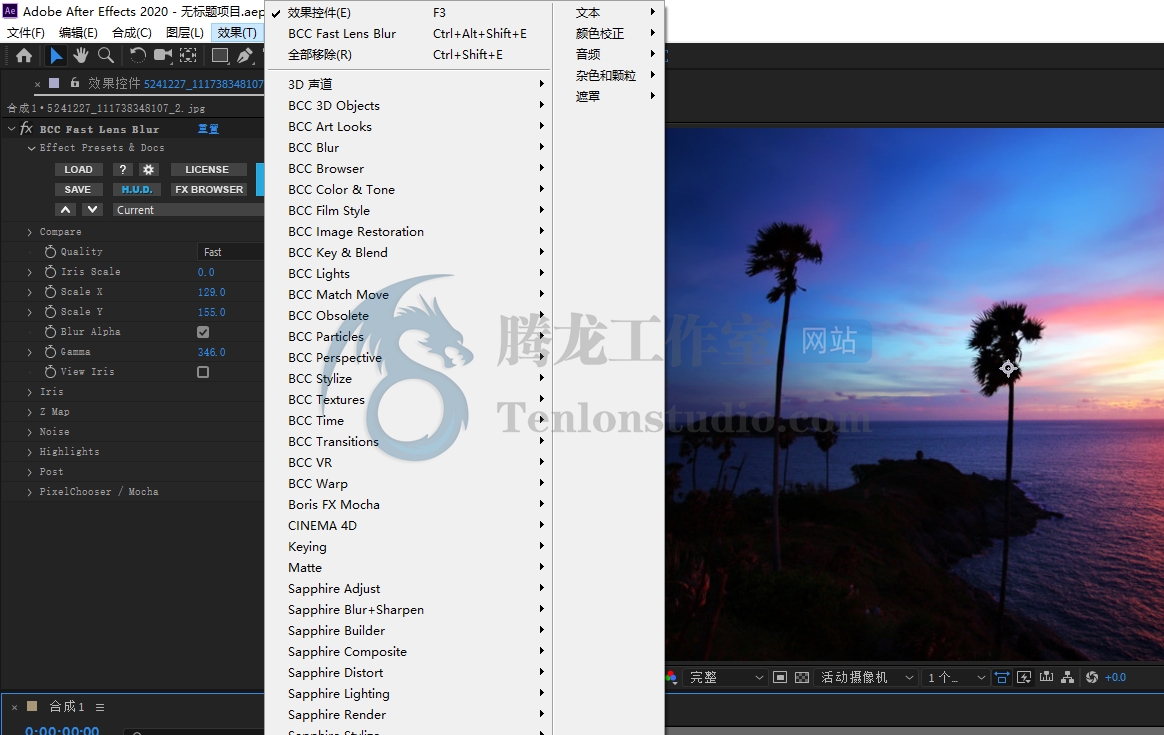Click the next preset down arrow
The width and height of the screenshot is (1164, 735).
(x=92, y=209)
